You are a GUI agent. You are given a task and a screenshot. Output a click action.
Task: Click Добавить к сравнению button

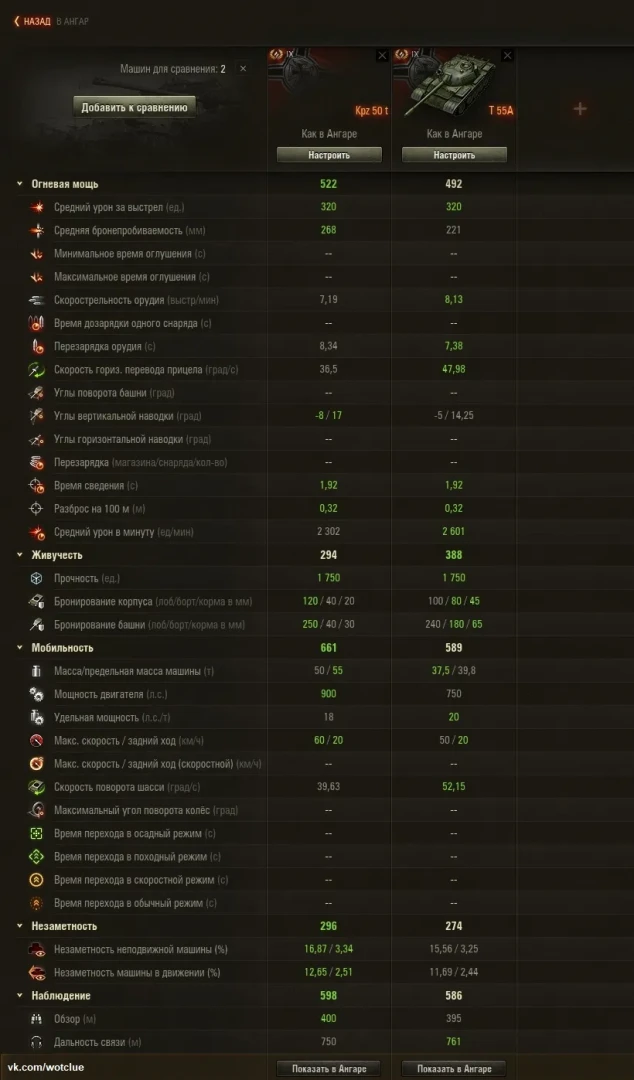pyautogui.click(x=135, y=107)
